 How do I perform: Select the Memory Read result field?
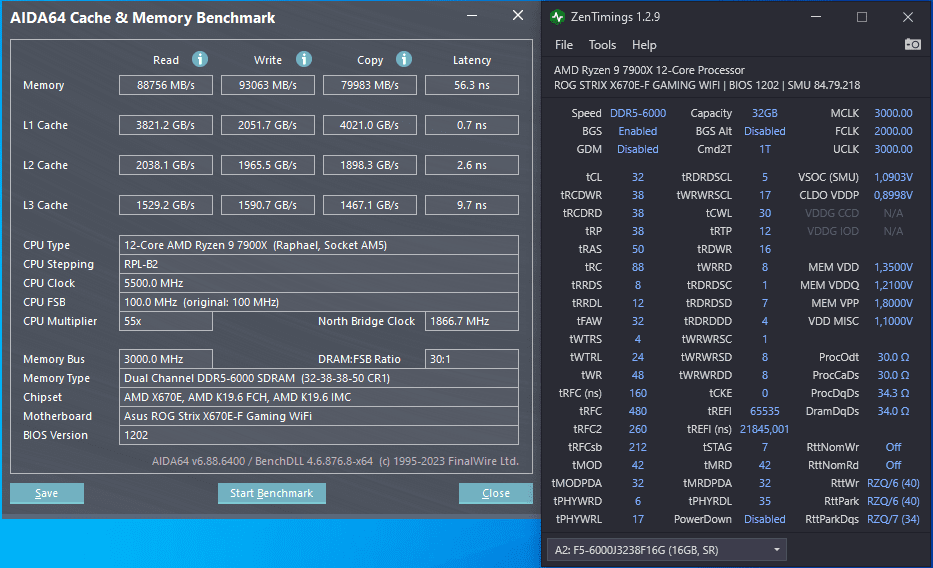click(166, 85)
